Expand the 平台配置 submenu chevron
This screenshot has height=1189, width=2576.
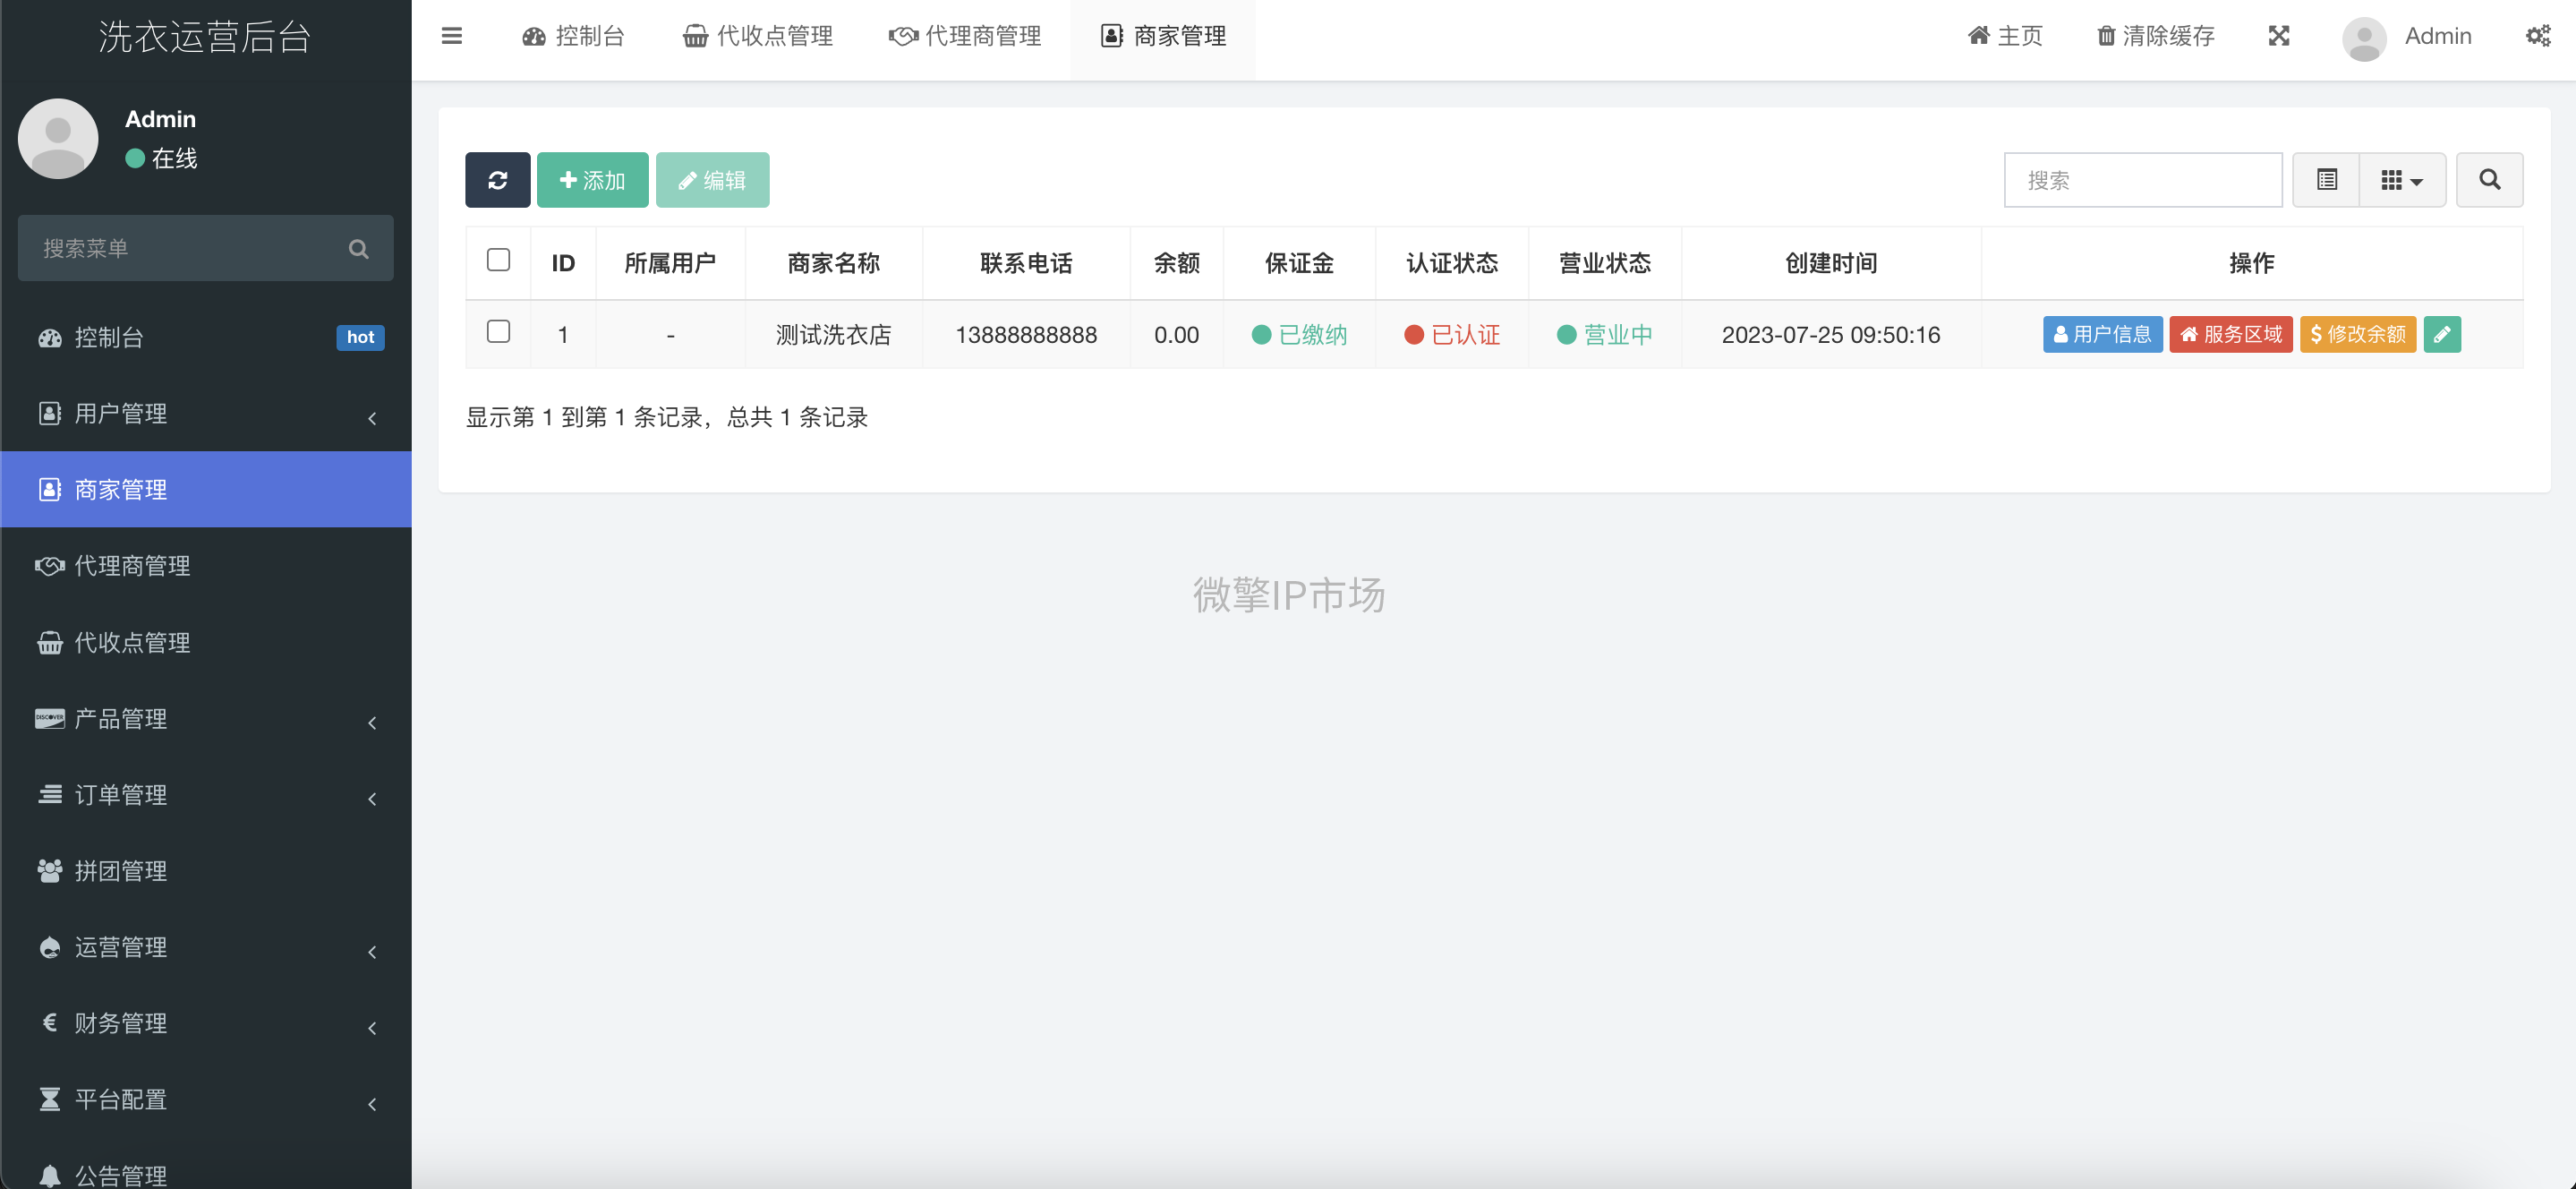point(372,1103)
